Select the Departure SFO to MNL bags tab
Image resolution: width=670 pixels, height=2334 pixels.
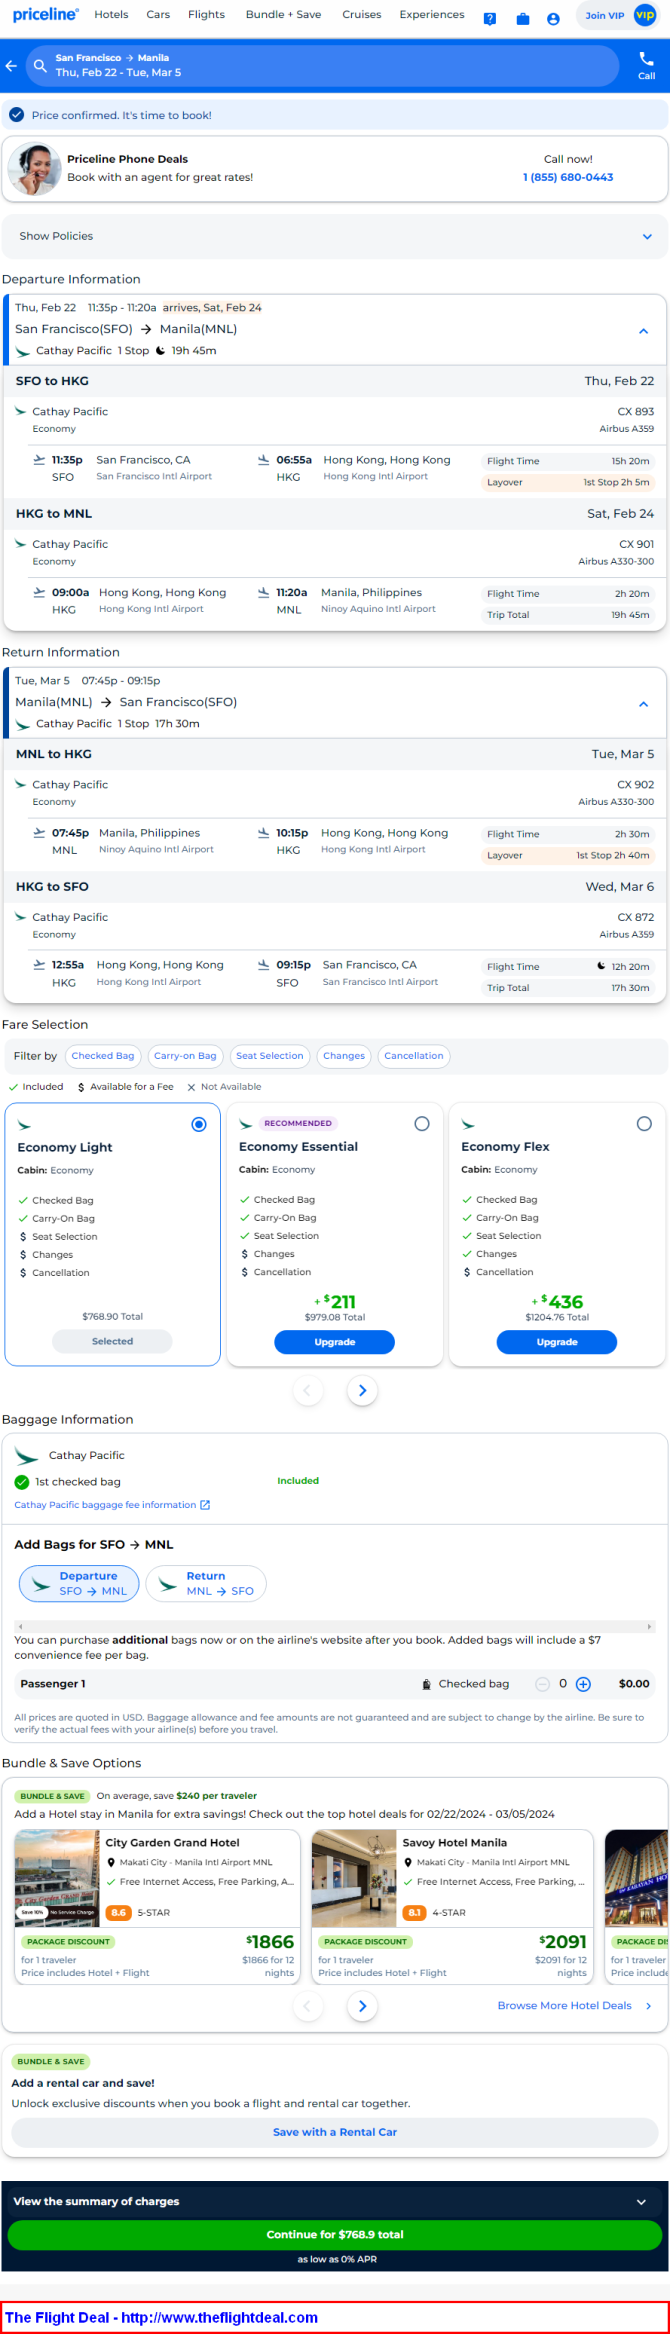(x=79, y=1583)
